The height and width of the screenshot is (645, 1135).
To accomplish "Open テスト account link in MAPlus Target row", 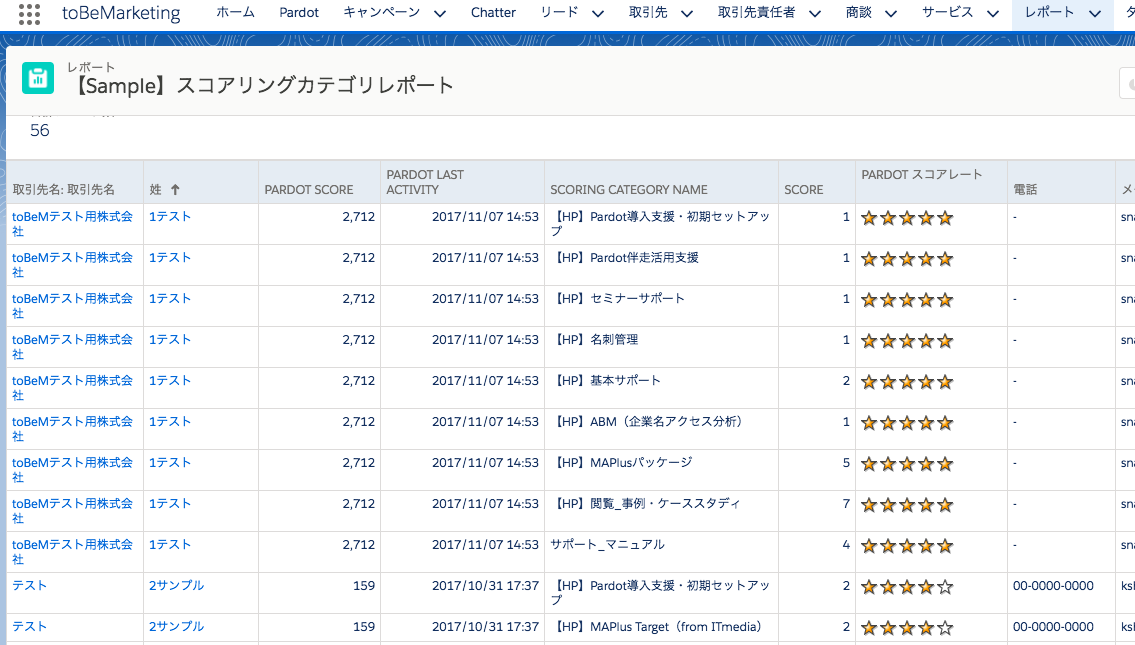I will pyautogui.click(x=30, y=627).
